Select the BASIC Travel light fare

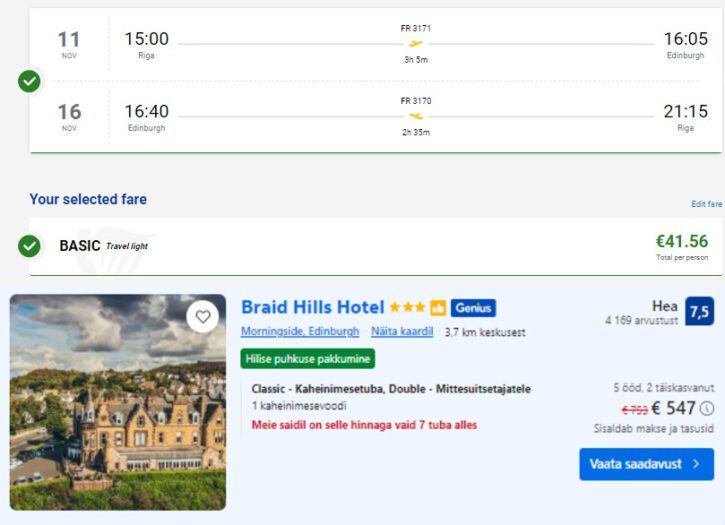pos(104,245)
